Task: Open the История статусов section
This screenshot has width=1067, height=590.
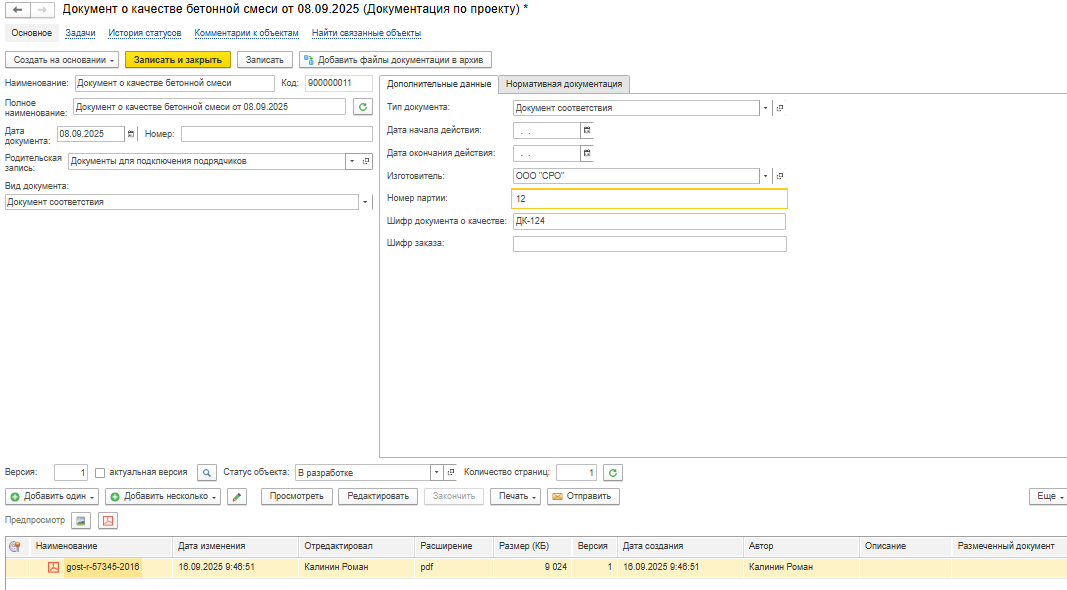Action: point(144,33)
